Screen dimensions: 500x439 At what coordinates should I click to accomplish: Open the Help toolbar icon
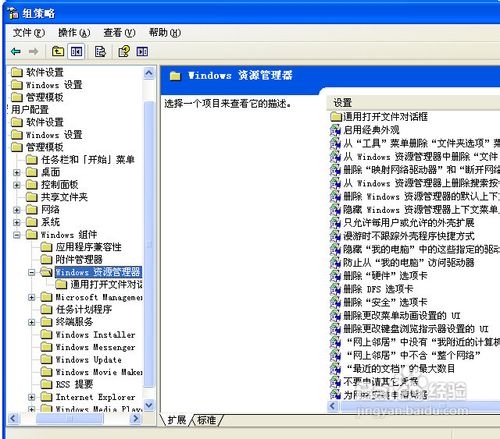[124, 52]
